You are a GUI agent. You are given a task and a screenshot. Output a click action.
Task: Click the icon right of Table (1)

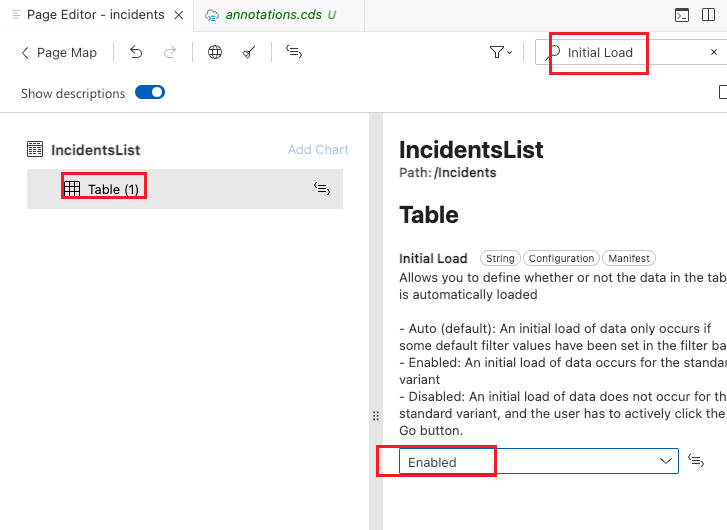(x=322, y=188)
